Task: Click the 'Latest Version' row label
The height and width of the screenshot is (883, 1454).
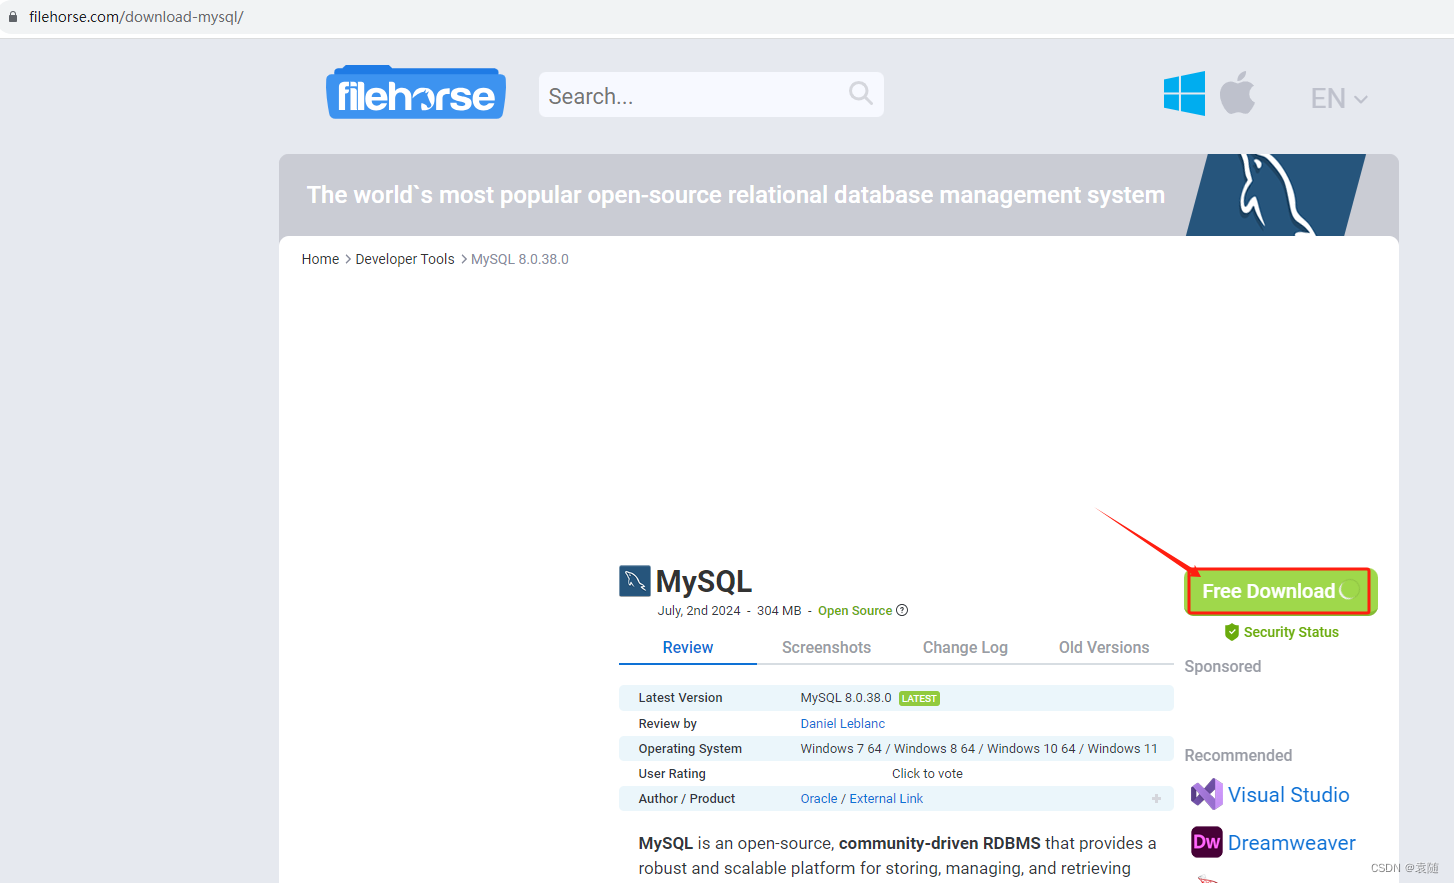Action: coord(680,698)
